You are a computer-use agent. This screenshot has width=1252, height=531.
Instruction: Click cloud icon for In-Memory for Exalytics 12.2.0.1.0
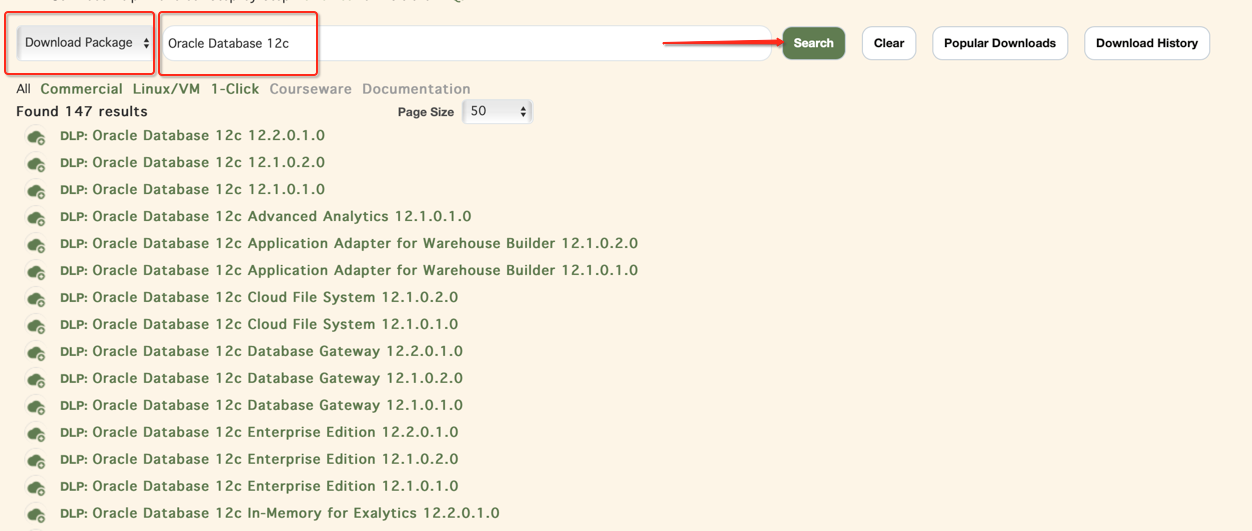point(36,515)
